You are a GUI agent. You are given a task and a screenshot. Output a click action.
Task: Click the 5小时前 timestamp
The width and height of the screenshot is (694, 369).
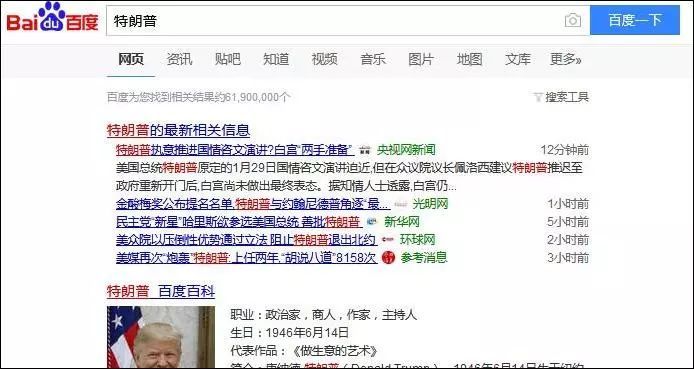click(568, 222)
